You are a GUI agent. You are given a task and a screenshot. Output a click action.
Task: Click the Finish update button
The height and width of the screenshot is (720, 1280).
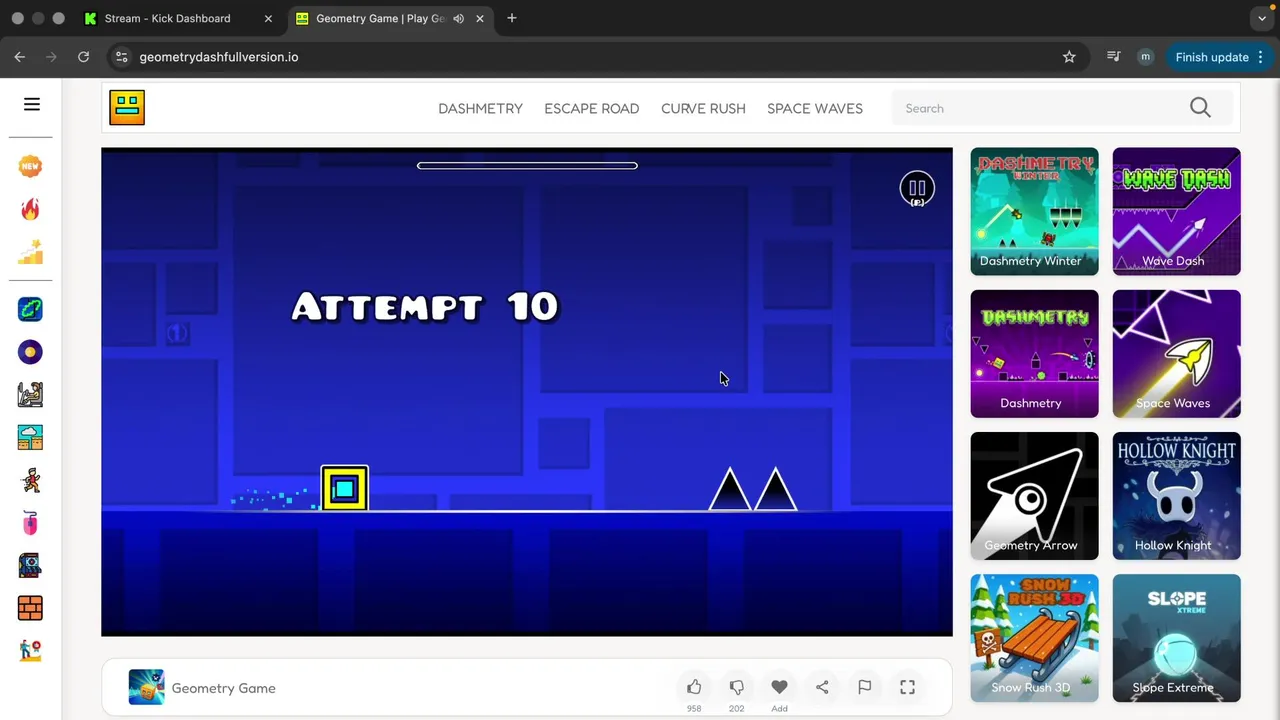(1219, 57)
